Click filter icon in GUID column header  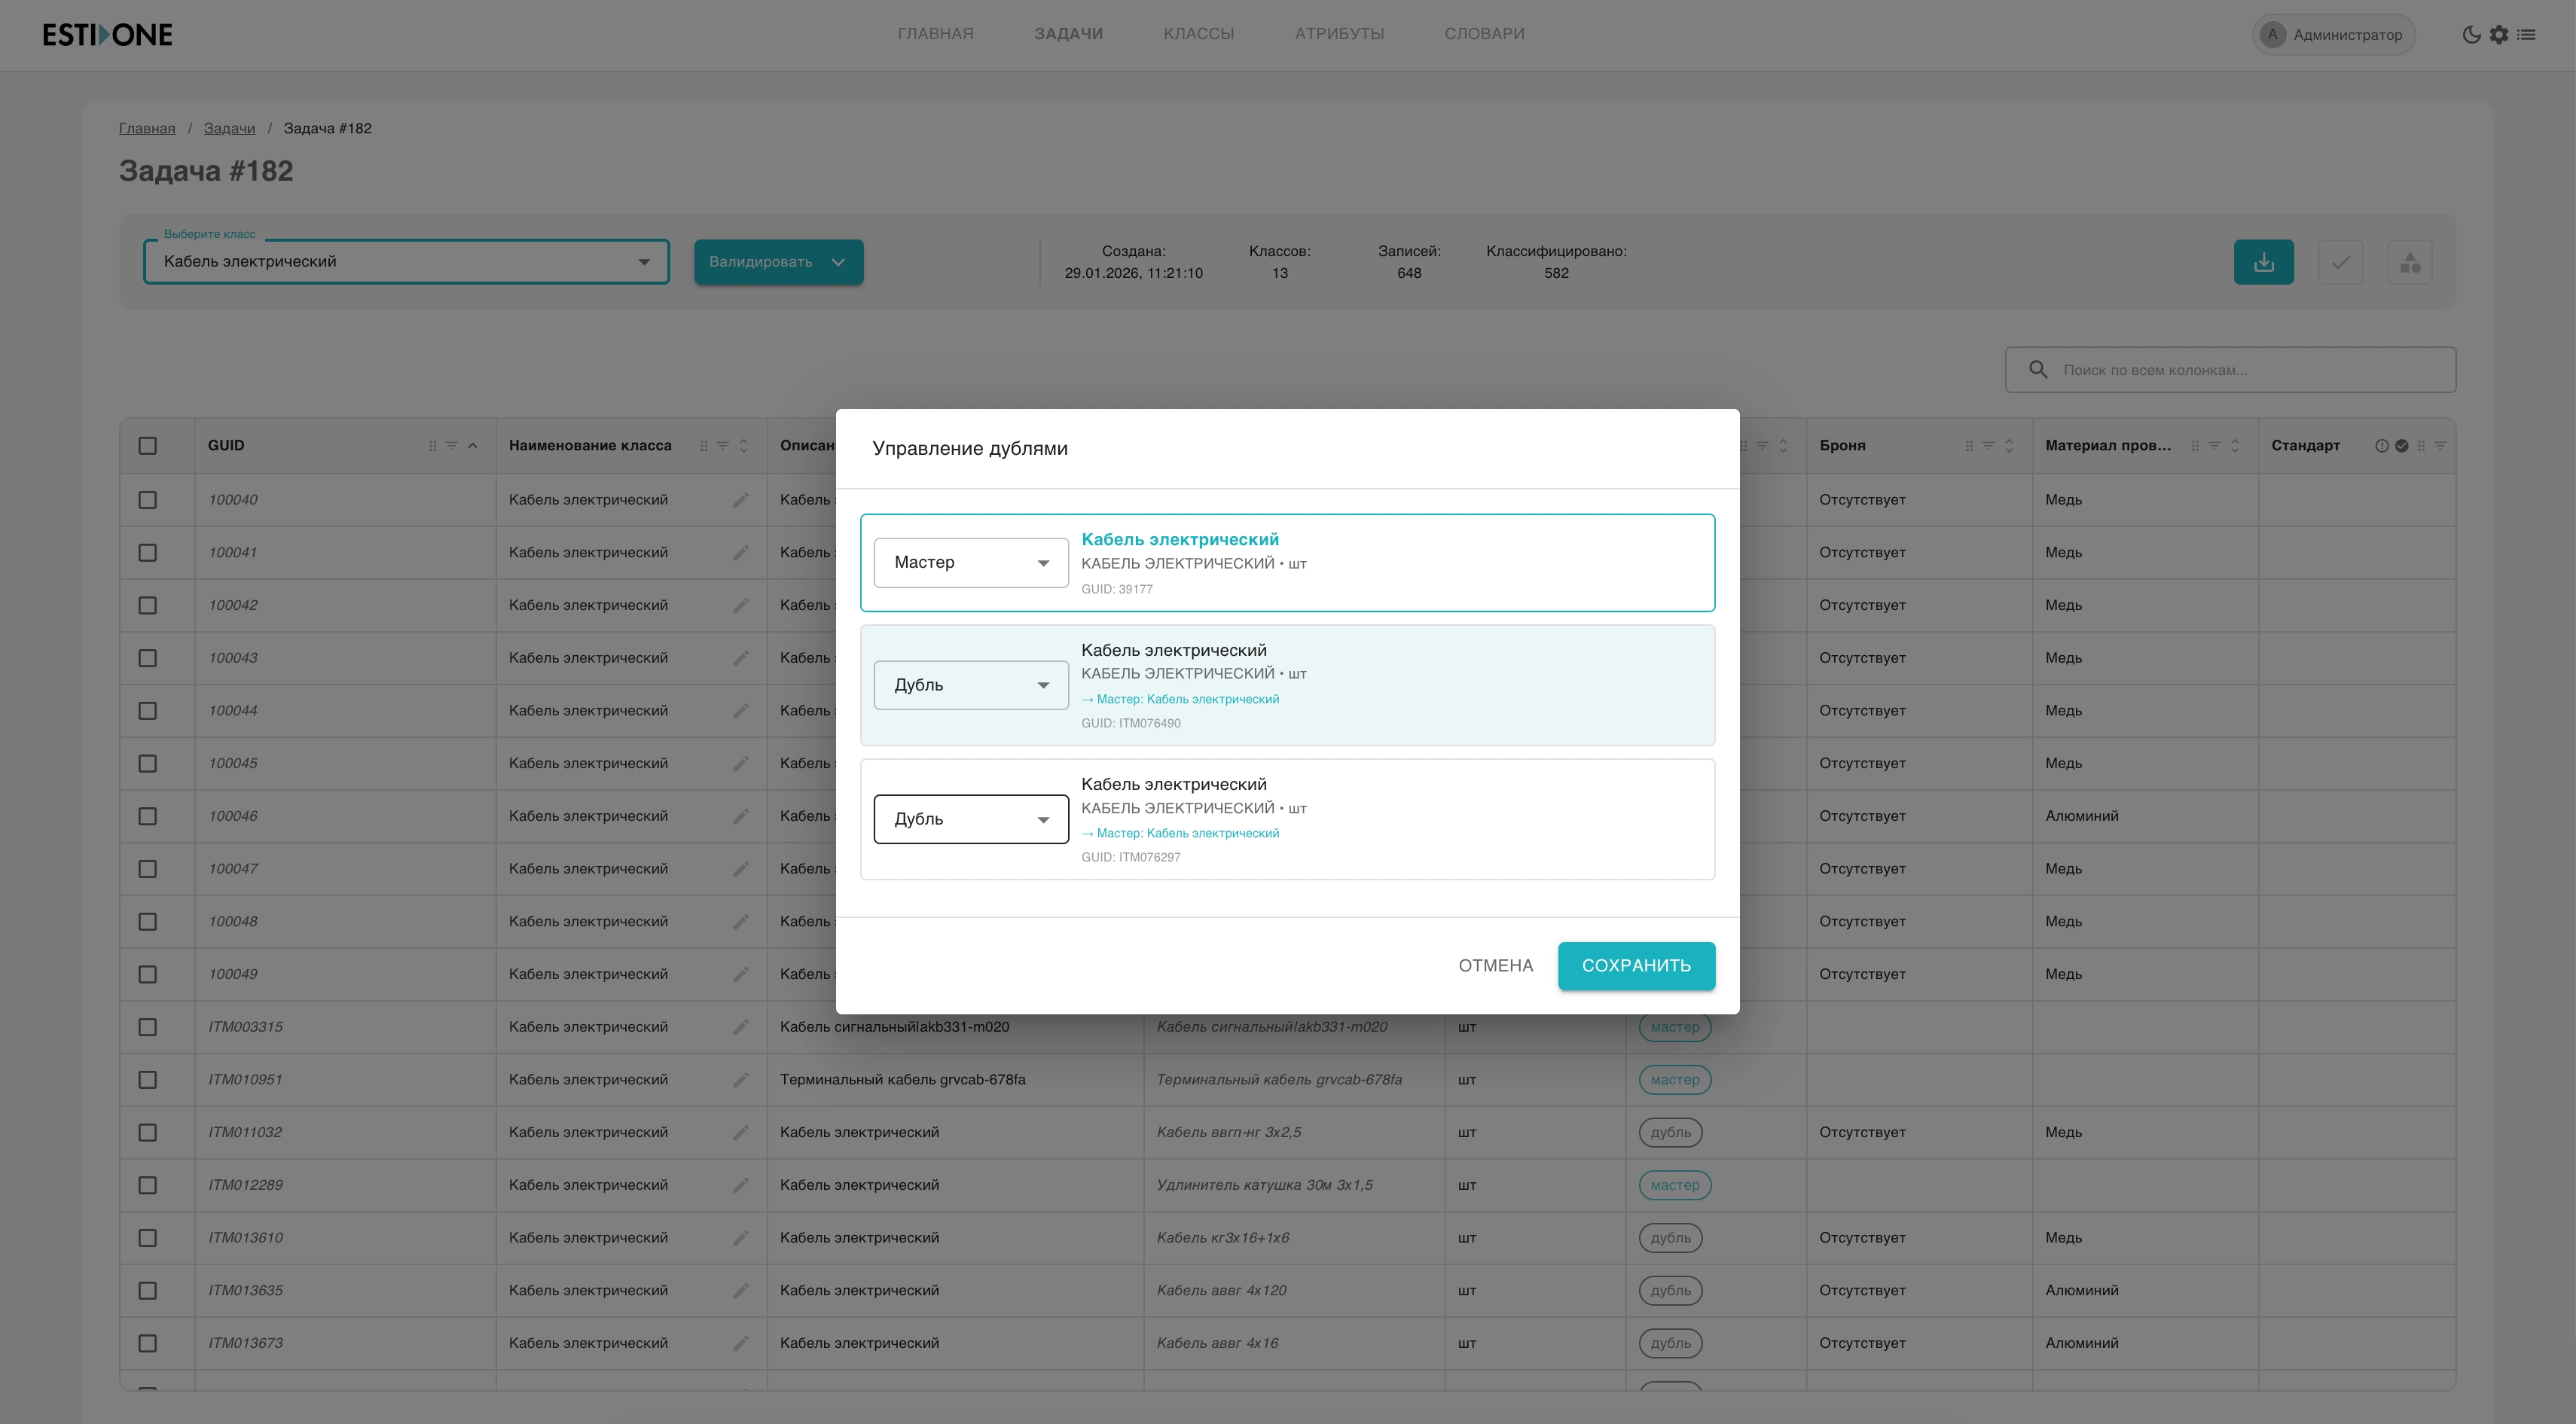pos(452,446)
